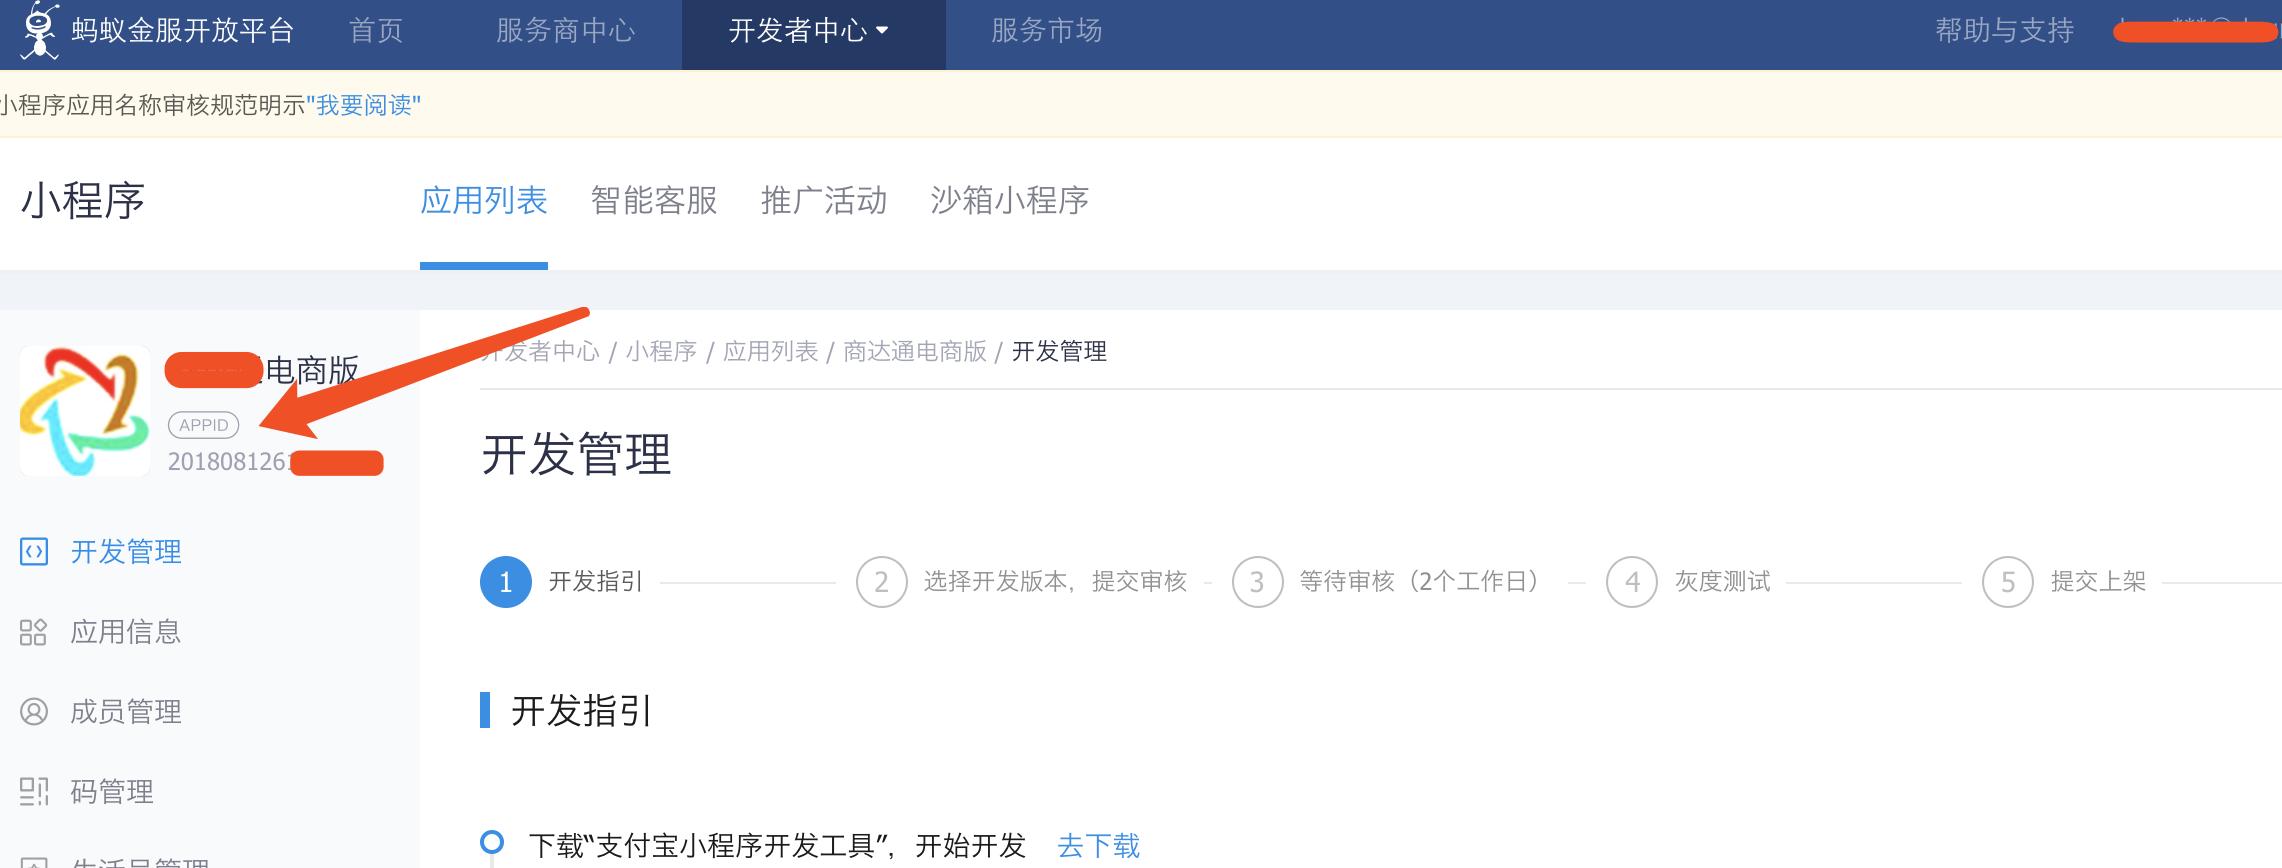Viewport: 2282px width, 868px height.
Task: Click the 开发指引 section heading
Action: point(582,711)
